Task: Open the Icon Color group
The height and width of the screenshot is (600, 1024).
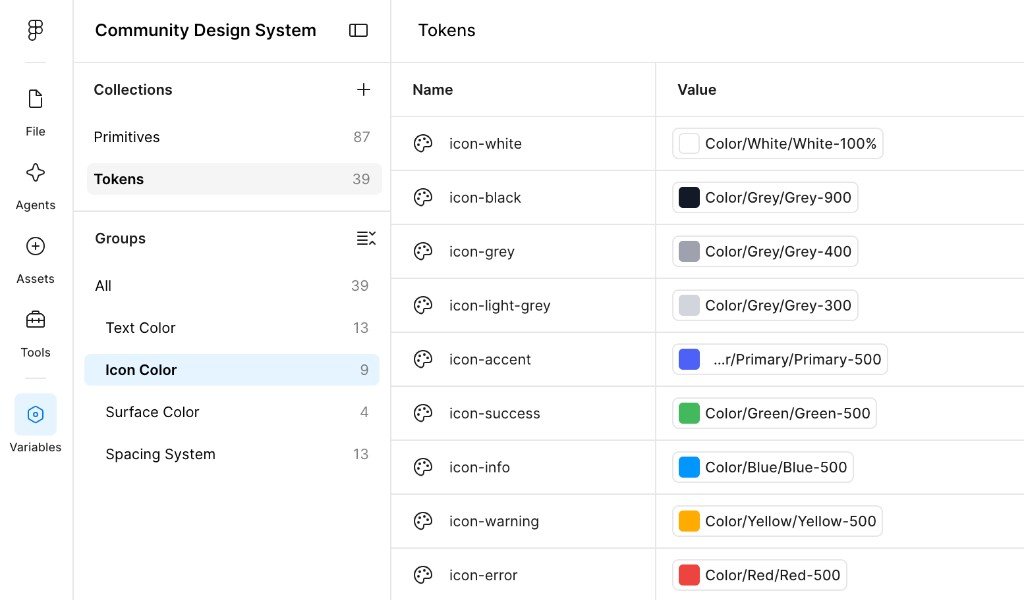Action: pos(232,370)
